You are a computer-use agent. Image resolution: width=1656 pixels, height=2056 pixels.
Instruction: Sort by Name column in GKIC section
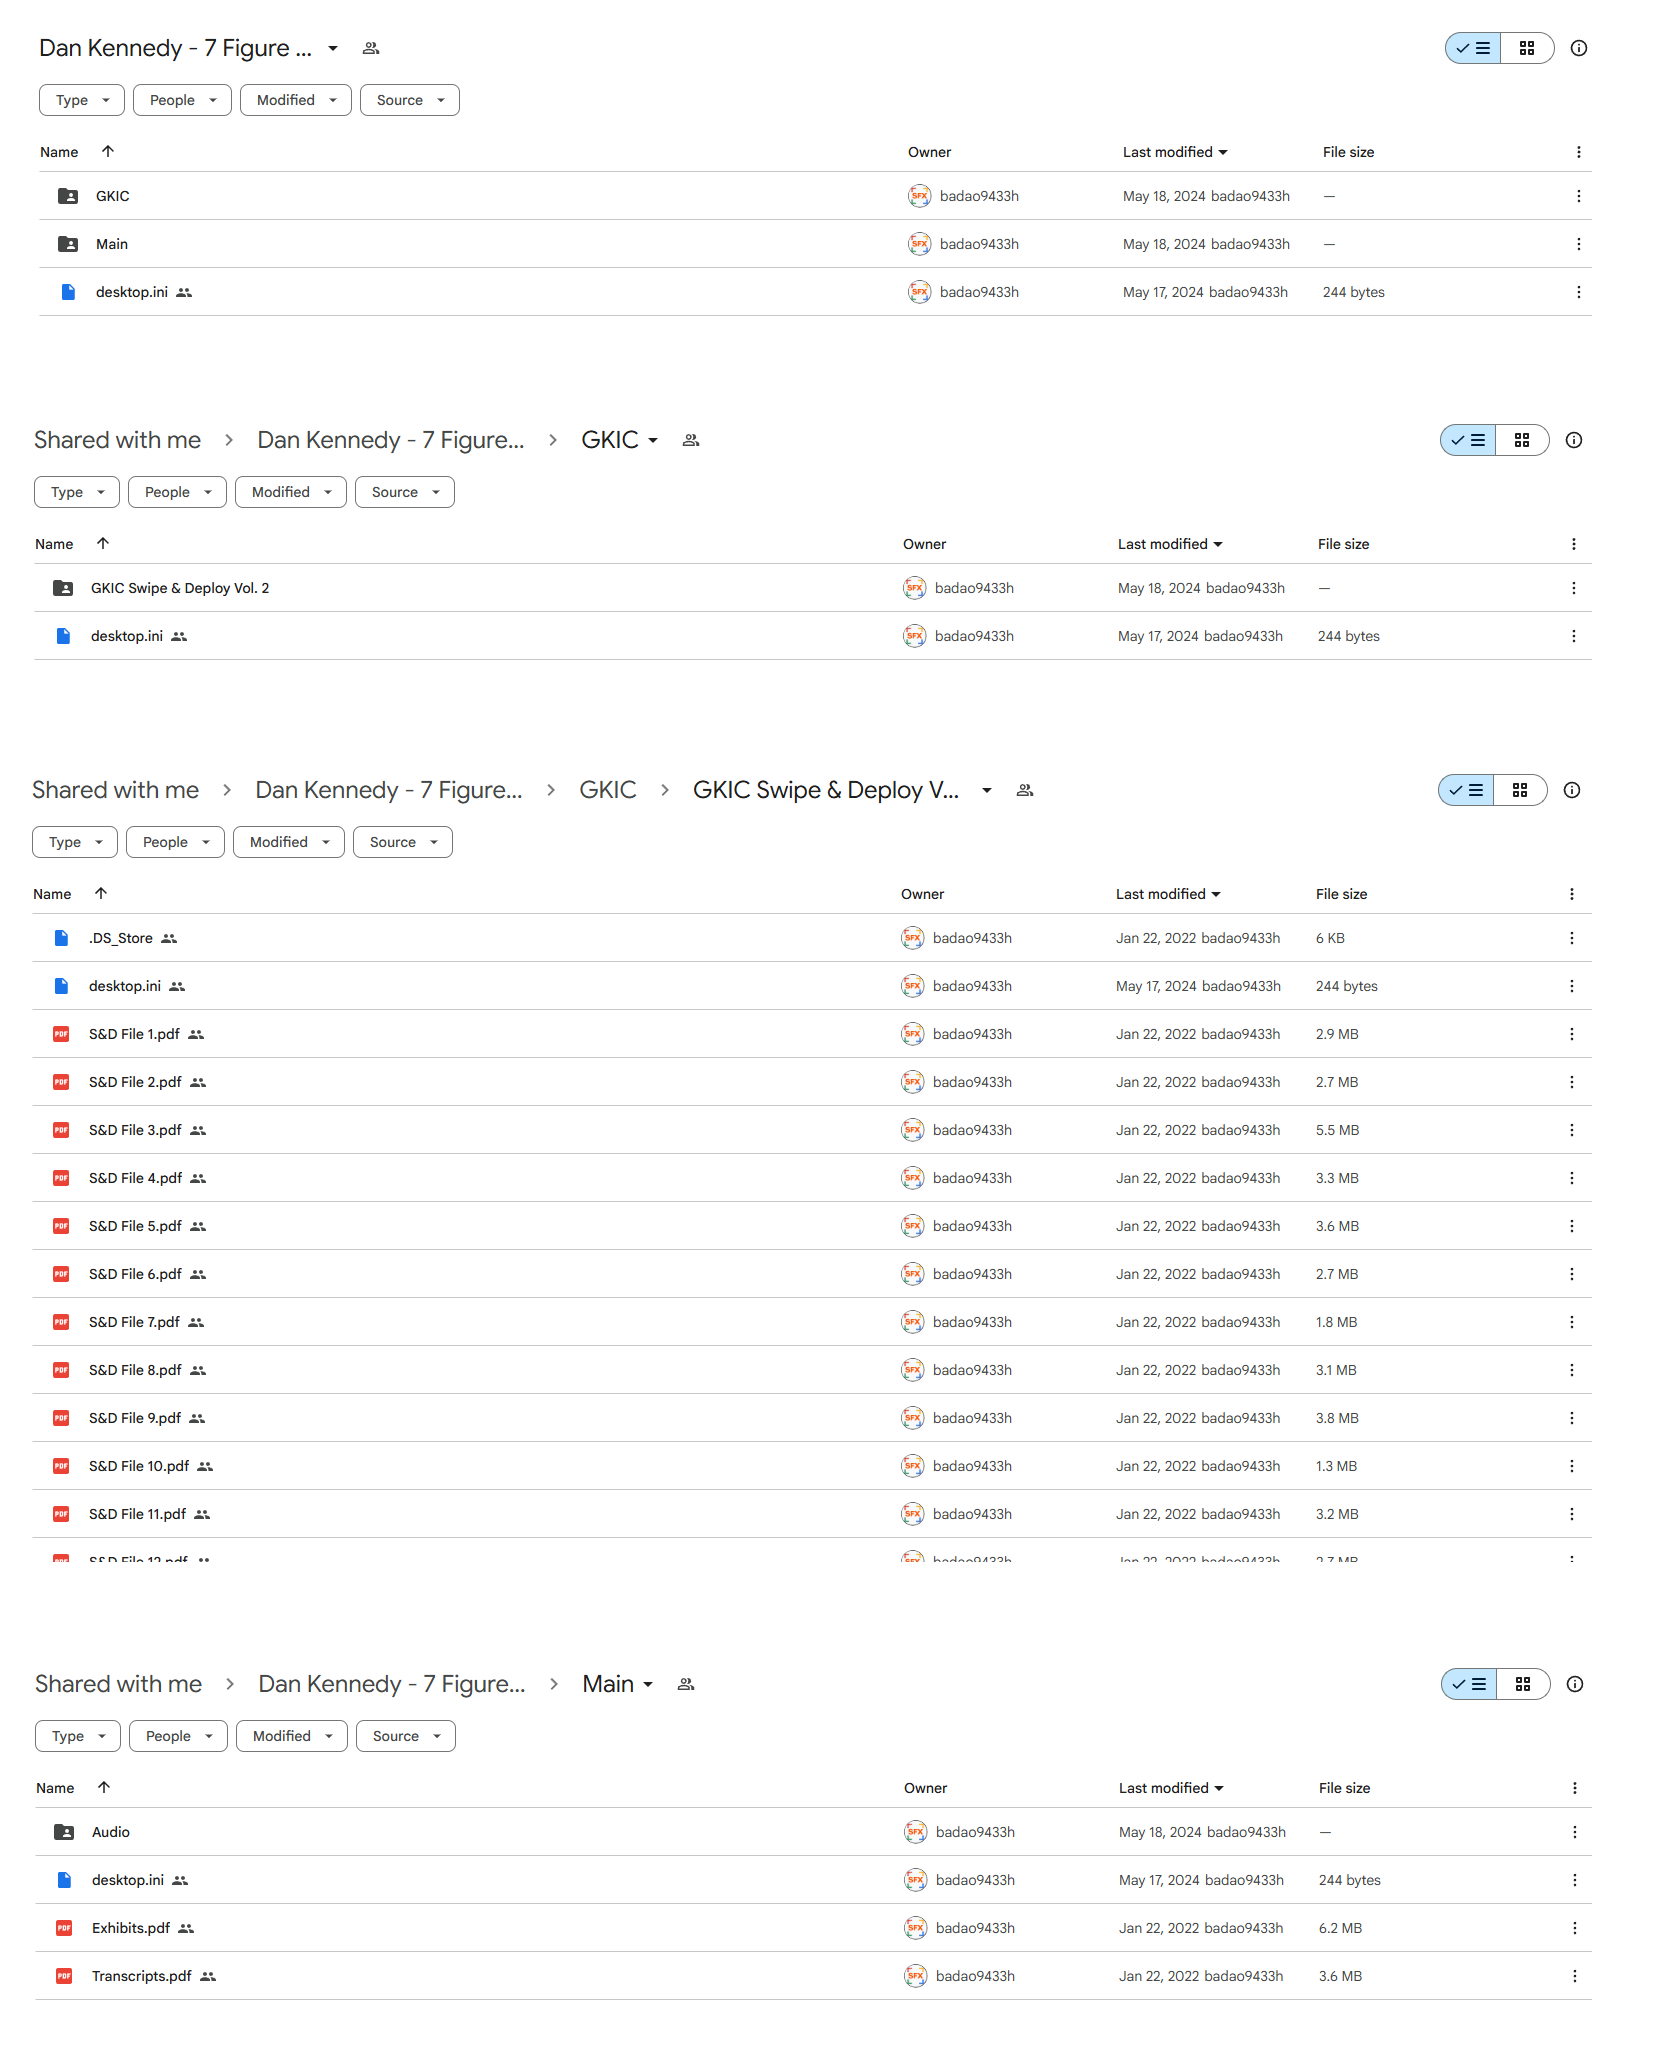pos(54,544)
